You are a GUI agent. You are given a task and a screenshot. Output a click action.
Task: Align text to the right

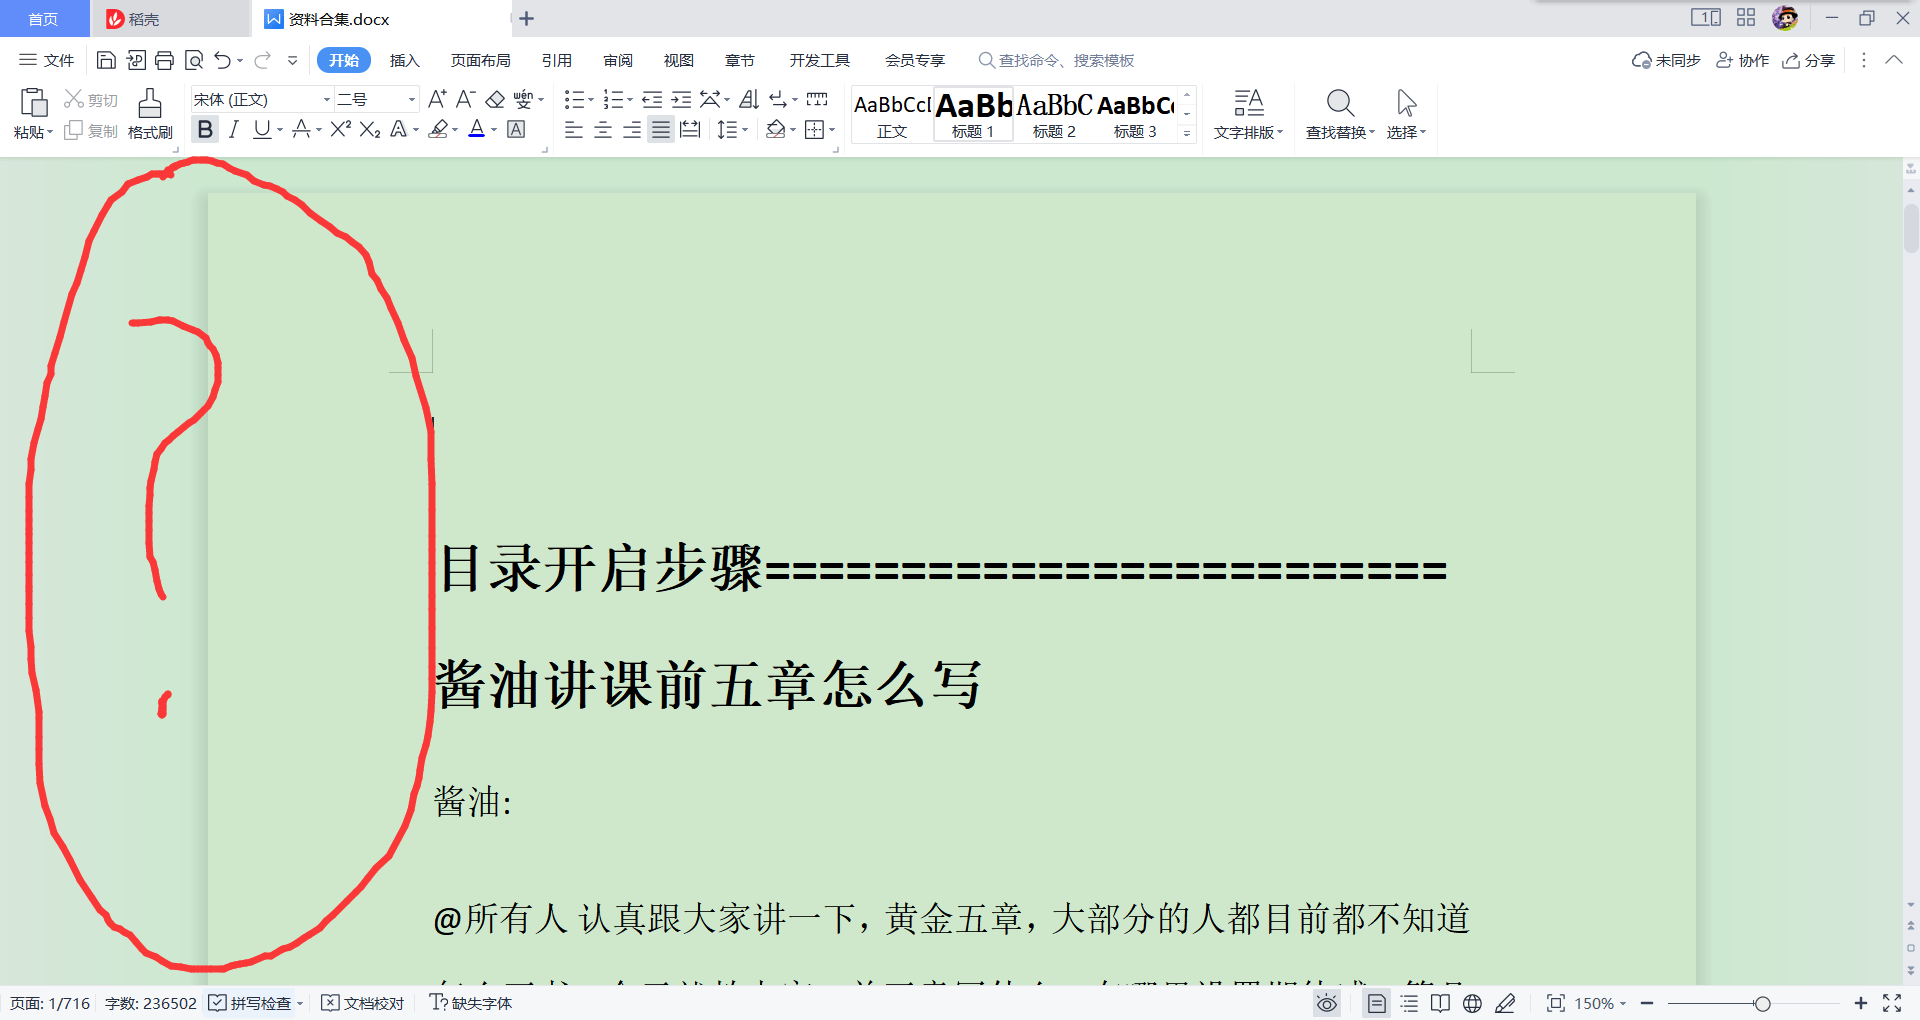click(631, 129)
